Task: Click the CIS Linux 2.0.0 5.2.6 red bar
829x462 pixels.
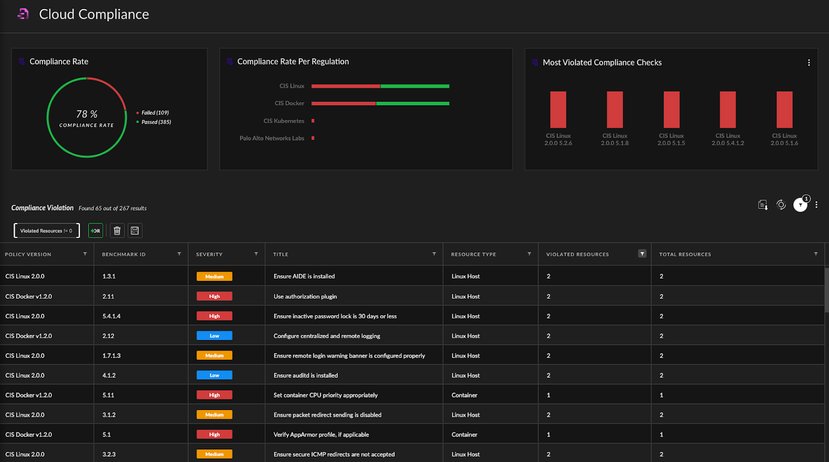Action: pyautogui.click(x=558, y=109)
